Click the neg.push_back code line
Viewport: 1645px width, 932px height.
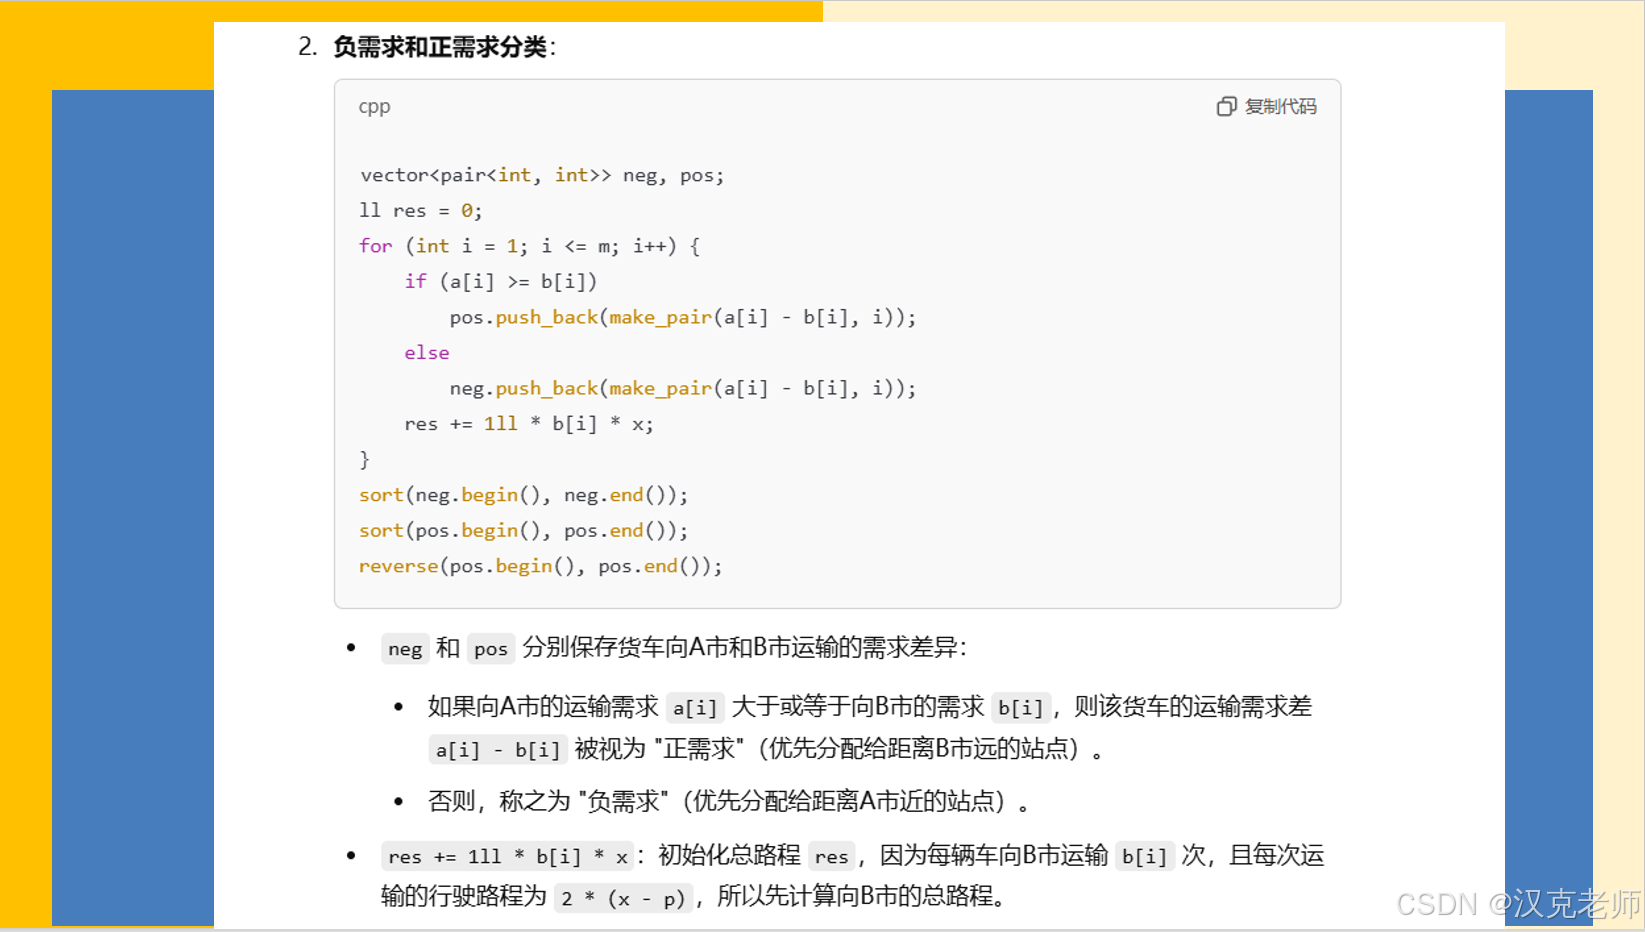point(683,388)
